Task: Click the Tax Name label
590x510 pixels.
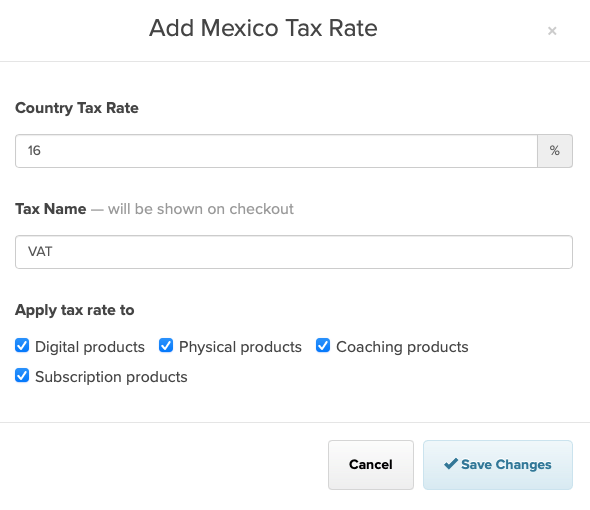Action: click(x=50, y=209)
